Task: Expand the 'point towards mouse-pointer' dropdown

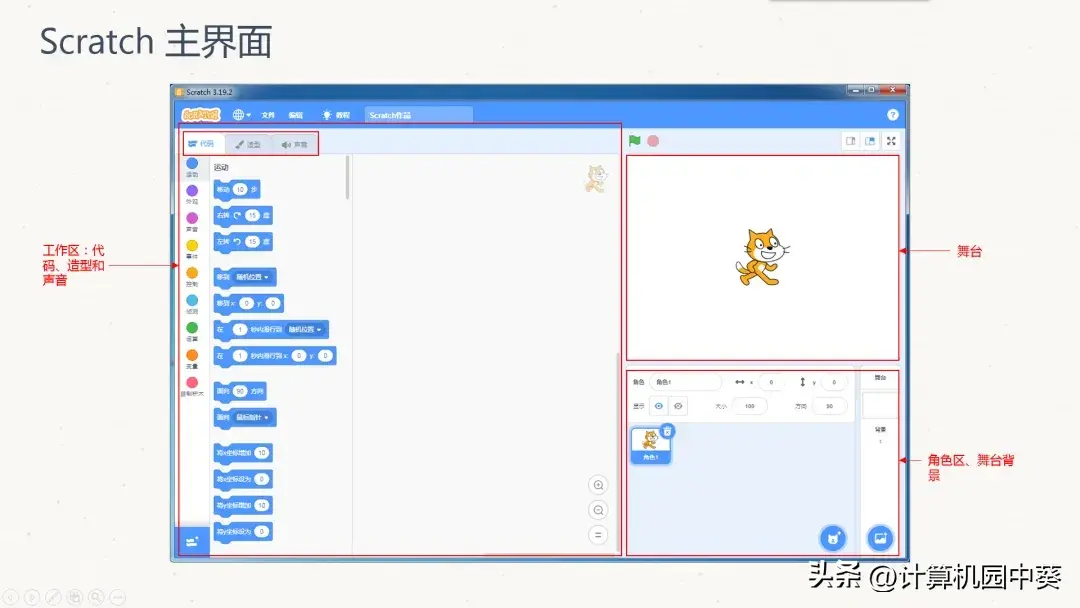Action: (x=252, y=417)
